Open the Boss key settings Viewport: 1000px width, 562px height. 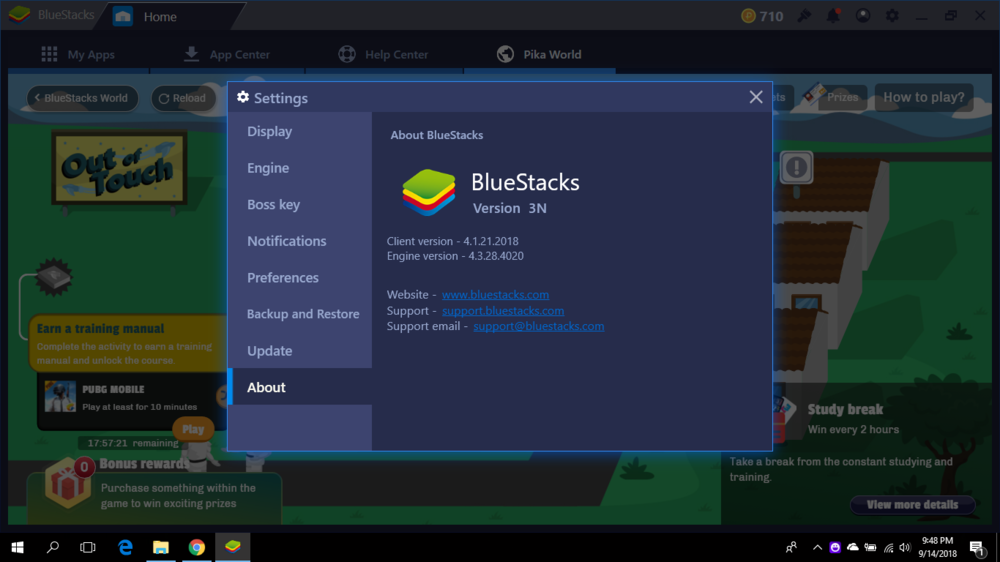(273, 204)
